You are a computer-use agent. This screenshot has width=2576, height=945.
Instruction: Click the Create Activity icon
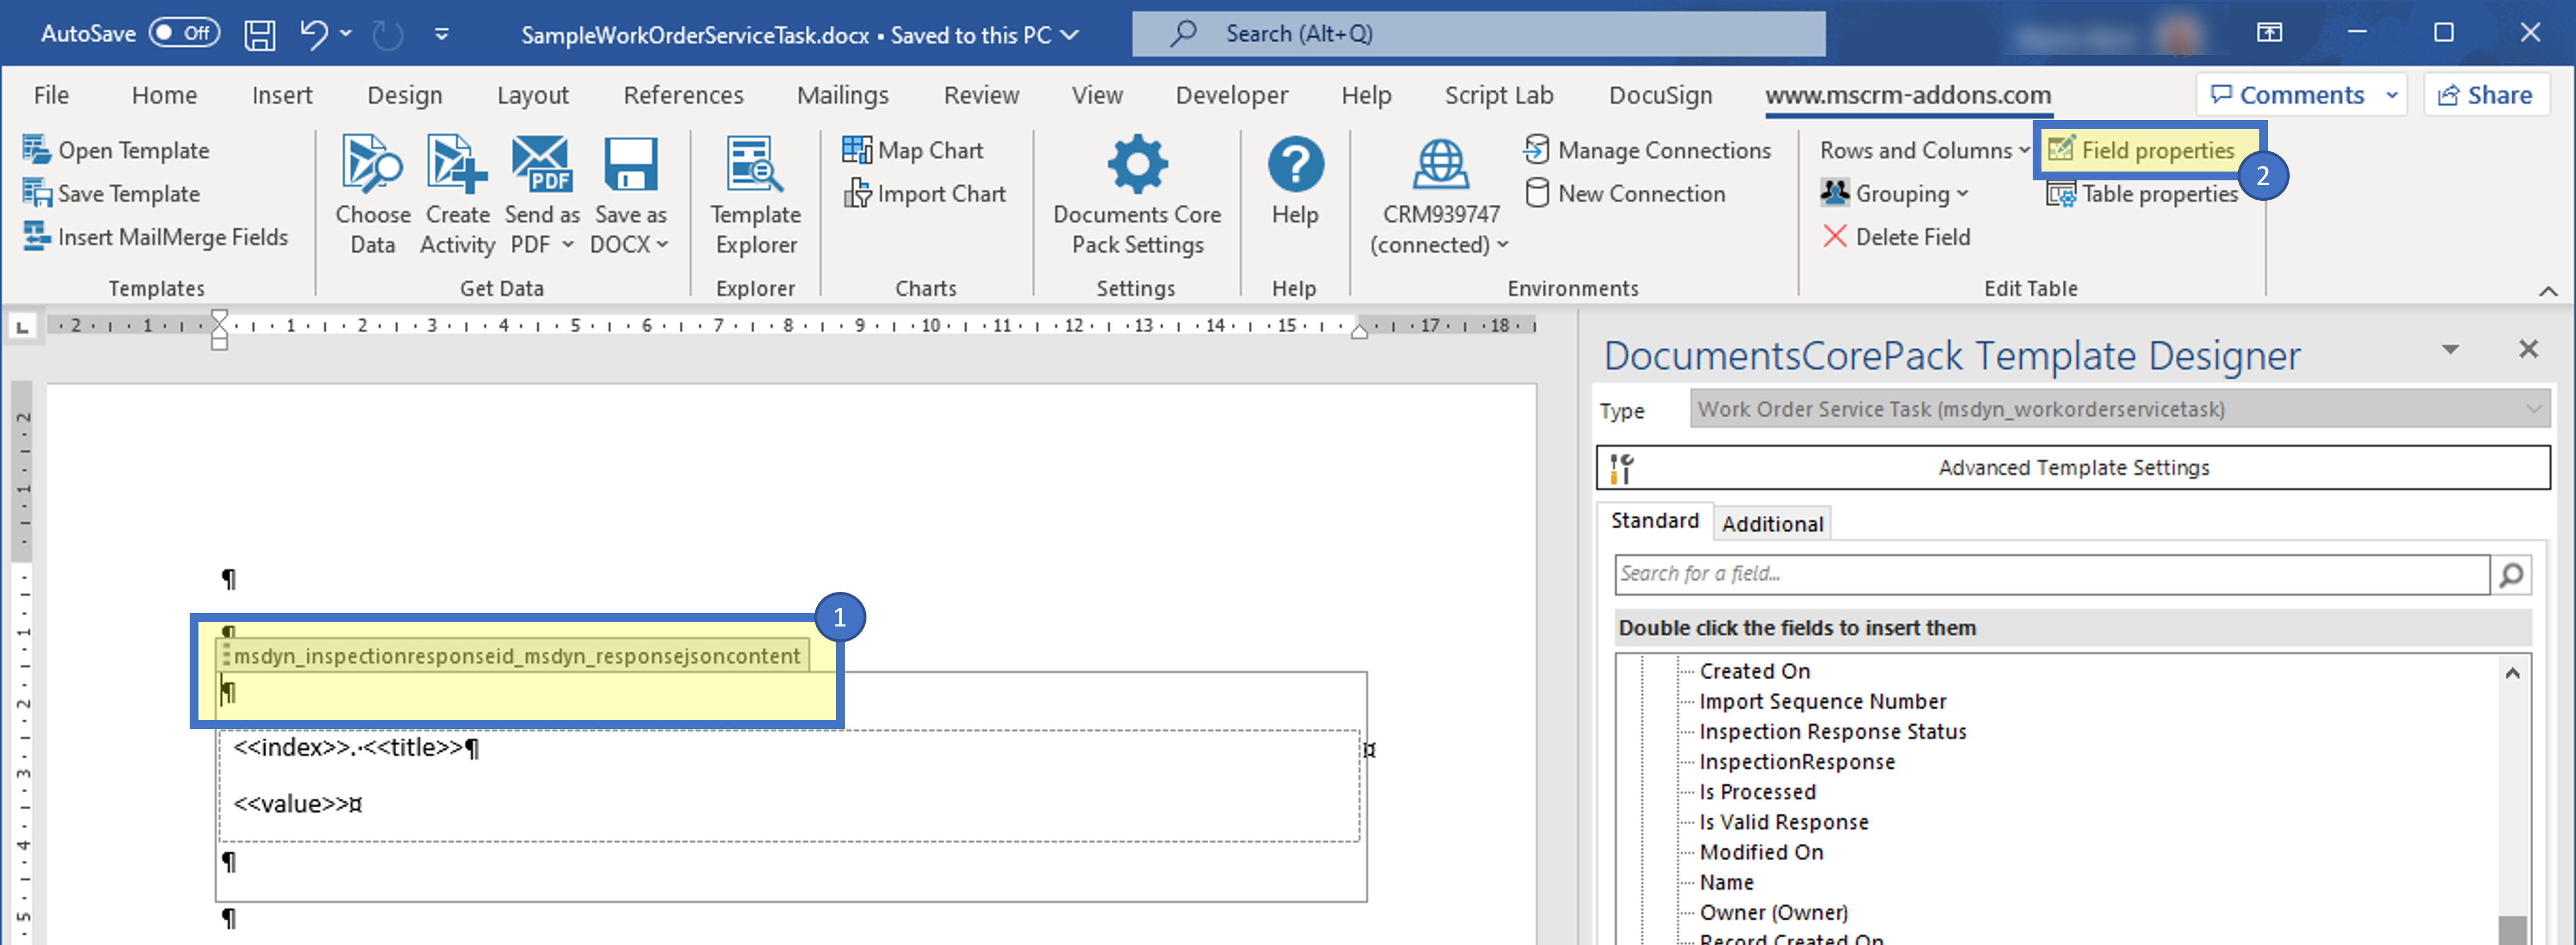(x=457, y=165)
